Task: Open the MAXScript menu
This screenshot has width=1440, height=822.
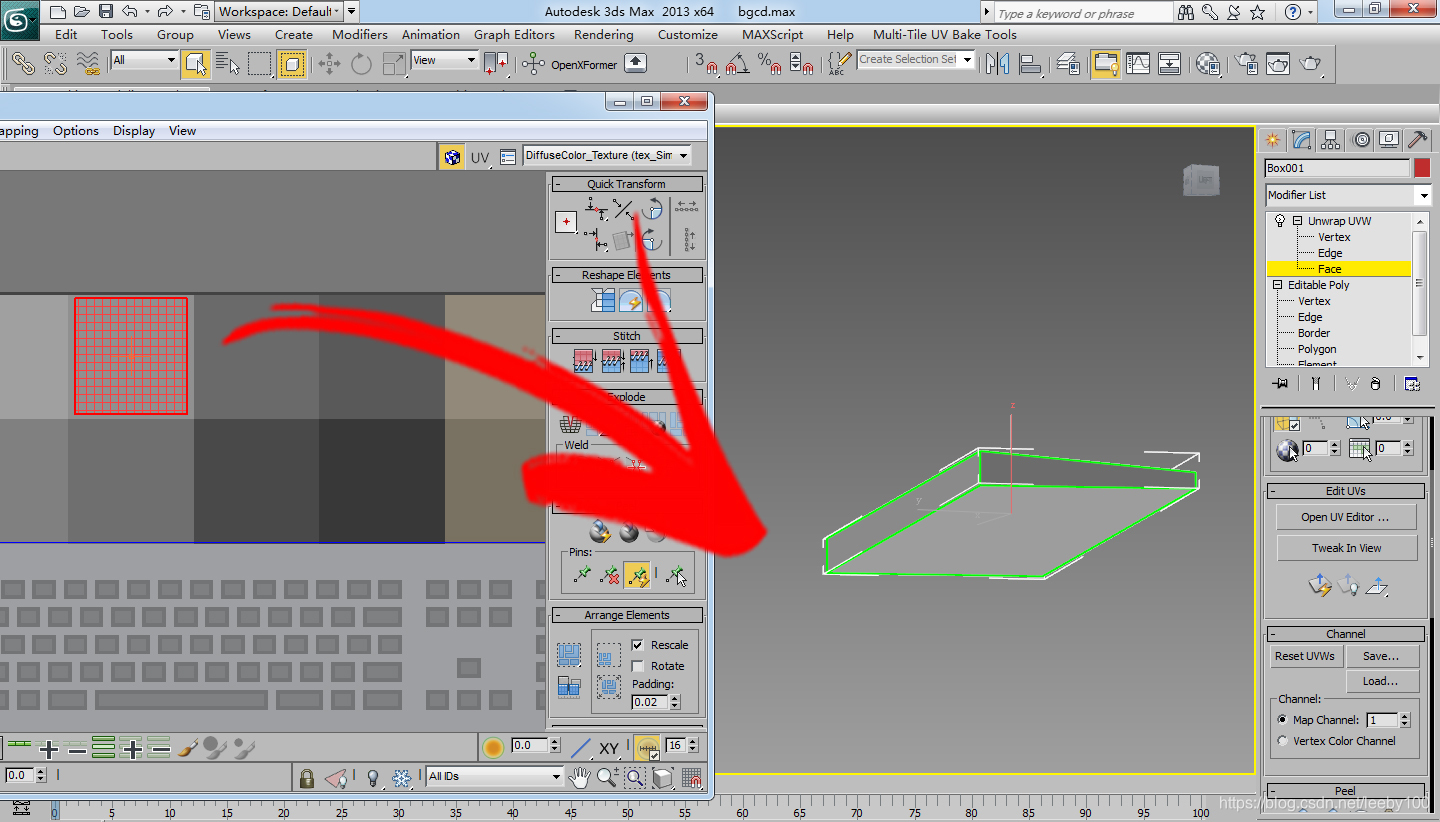Action: [x=772, y=34]
